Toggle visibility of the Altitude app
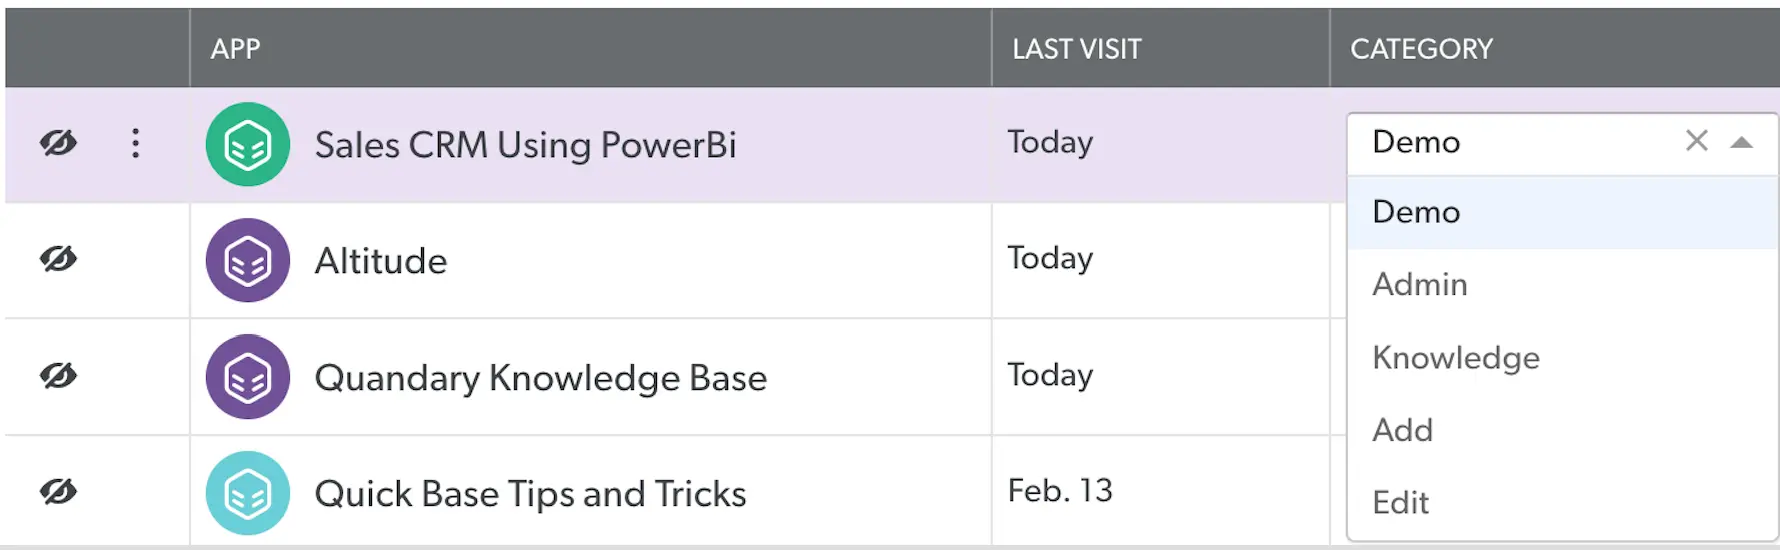The width and height of the screenshot is (1780, 550). (58, 259)
